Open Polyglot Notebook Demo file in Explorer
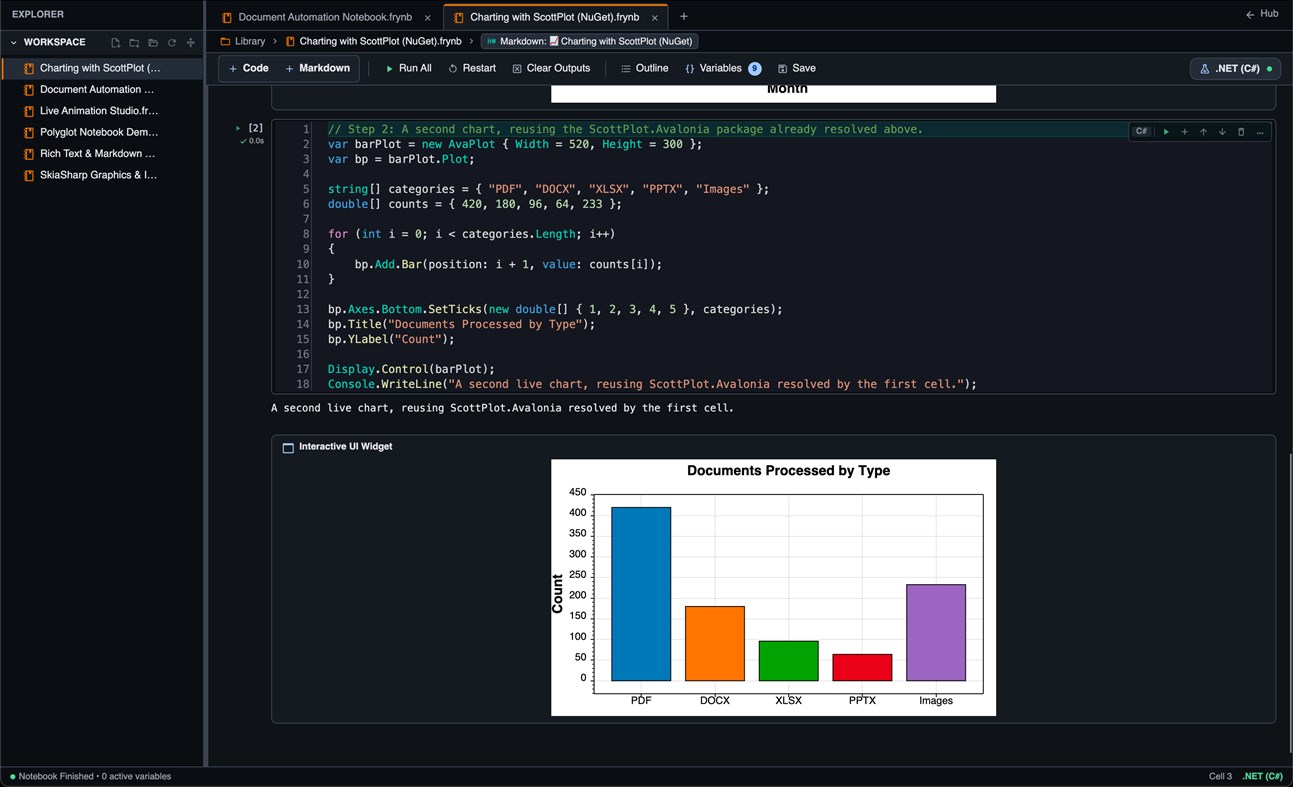Viewport: 1293px width, 787px height. click(101, 132)
